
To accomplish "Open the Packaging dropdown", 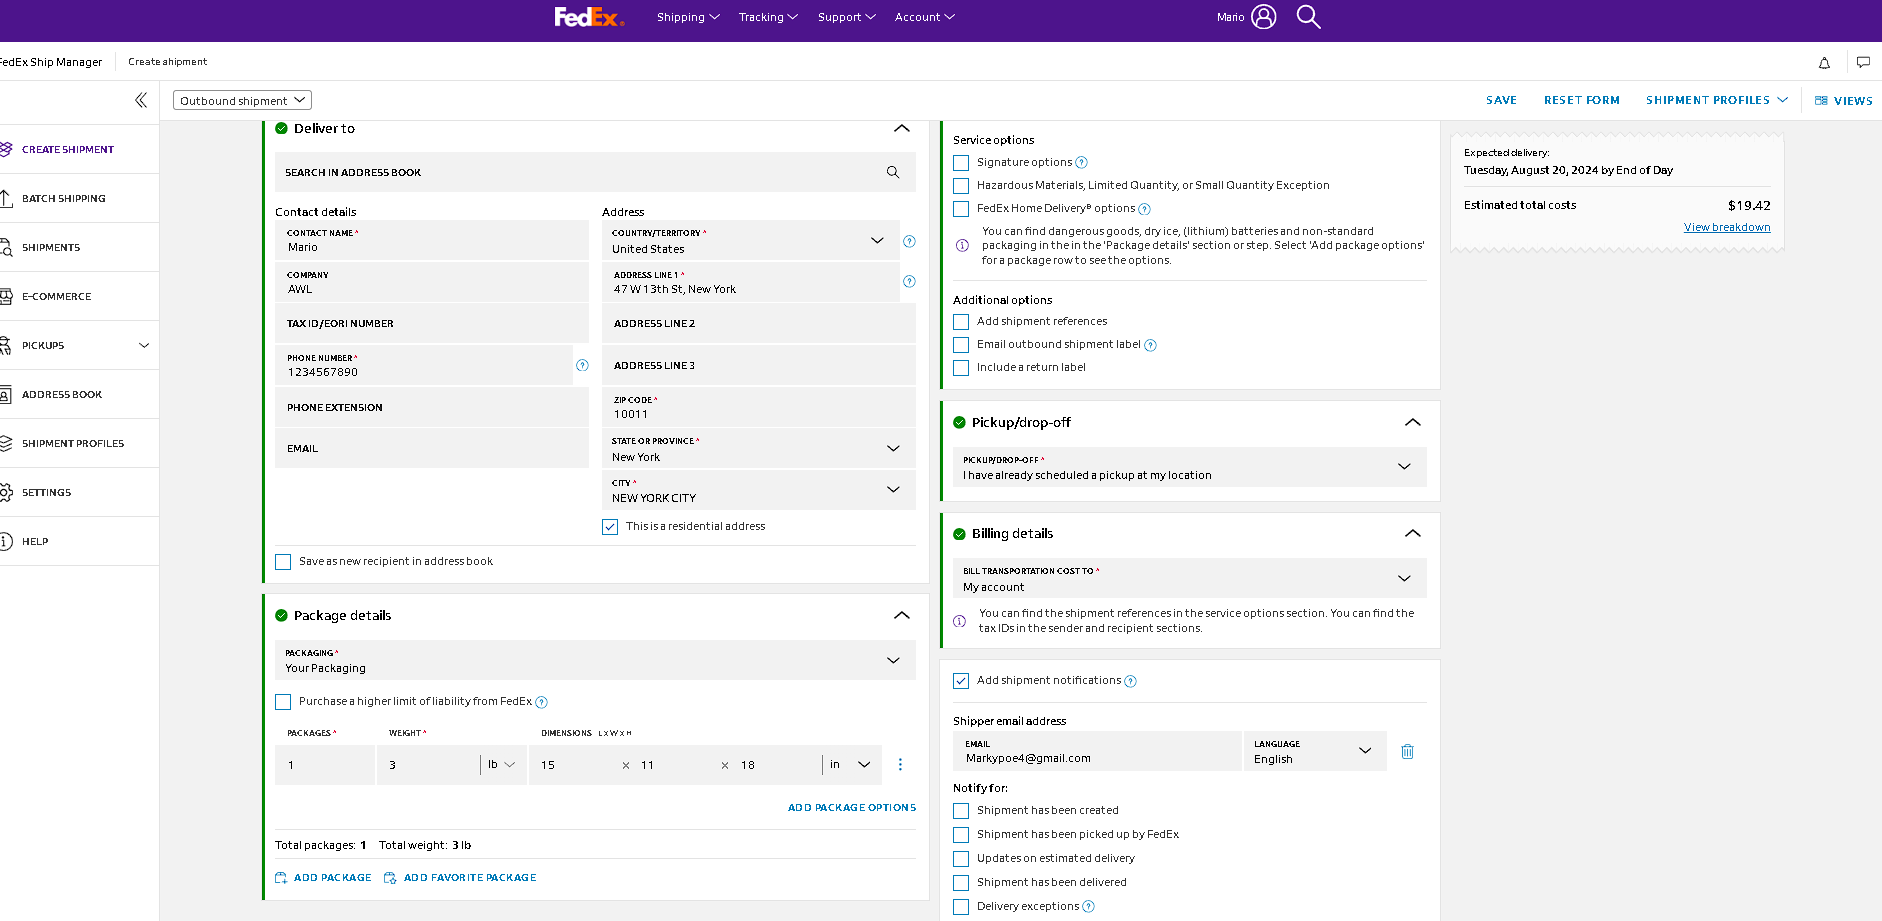I will [x=595, y=660].
